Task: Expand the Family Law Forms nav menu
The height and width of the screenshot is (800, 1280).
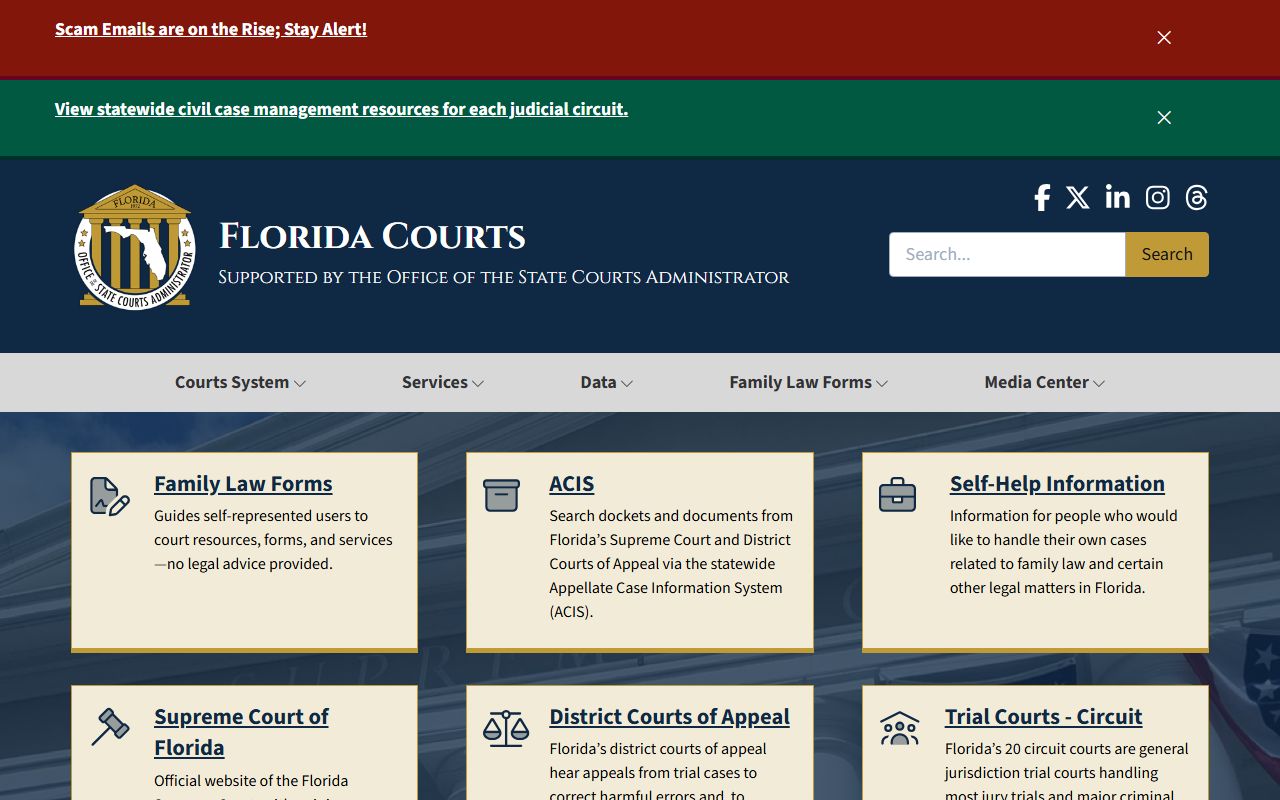Action: coord(808,382)
